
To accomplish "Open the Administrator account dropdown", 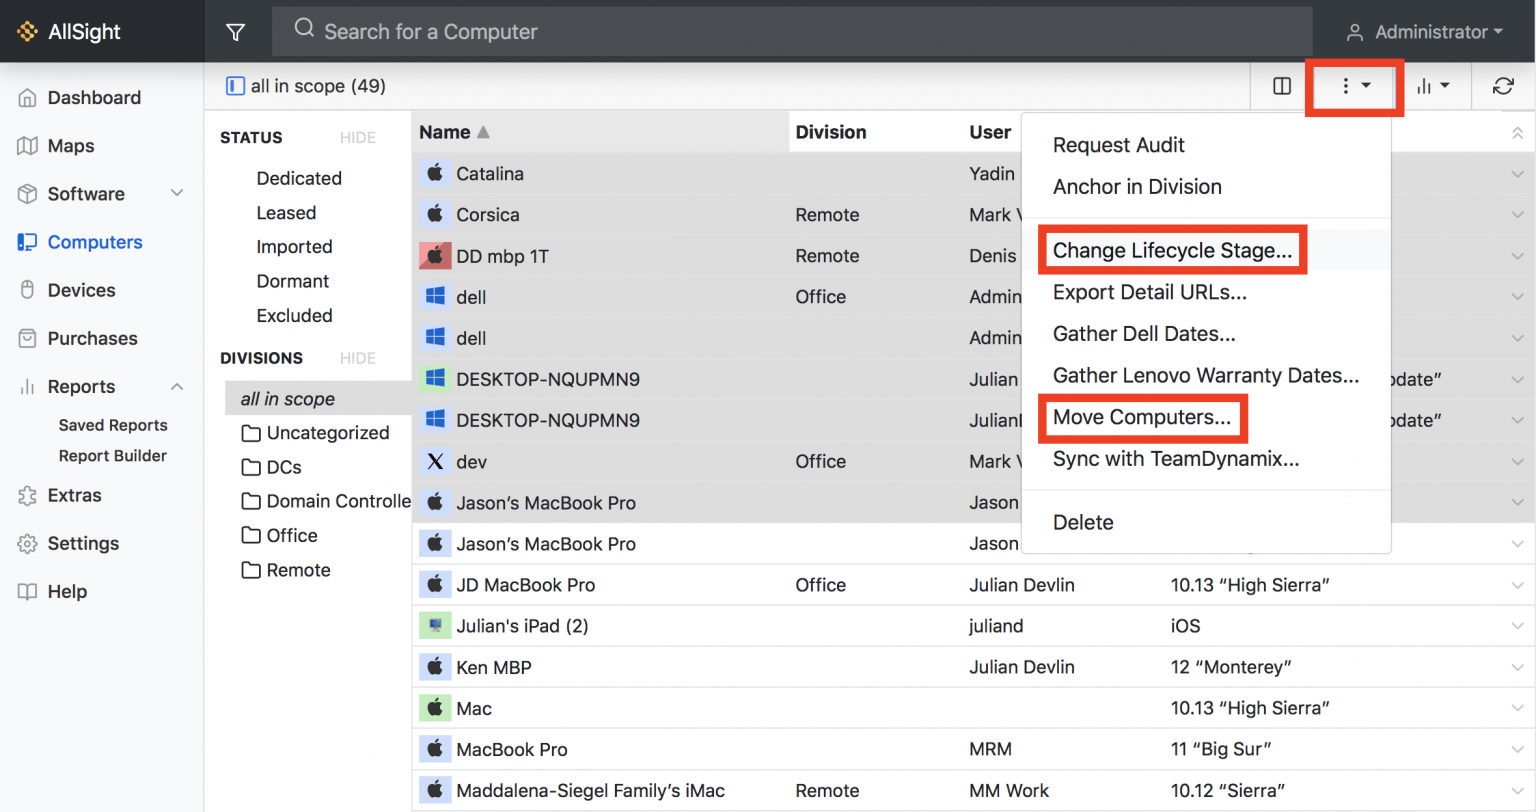I will coord(1425,31).
